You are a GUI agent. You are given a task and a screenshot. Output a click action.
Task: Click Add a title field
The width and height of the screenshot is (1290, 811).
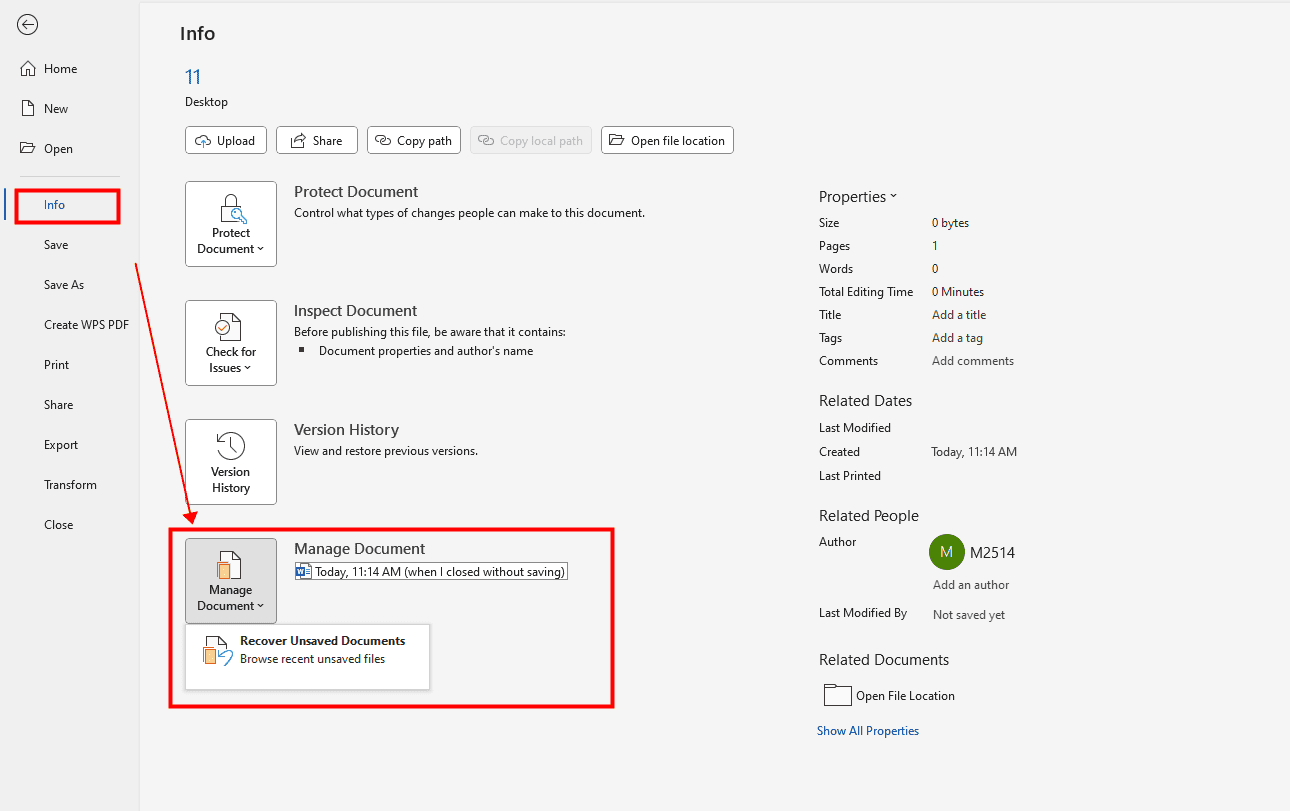pos(959,315)
